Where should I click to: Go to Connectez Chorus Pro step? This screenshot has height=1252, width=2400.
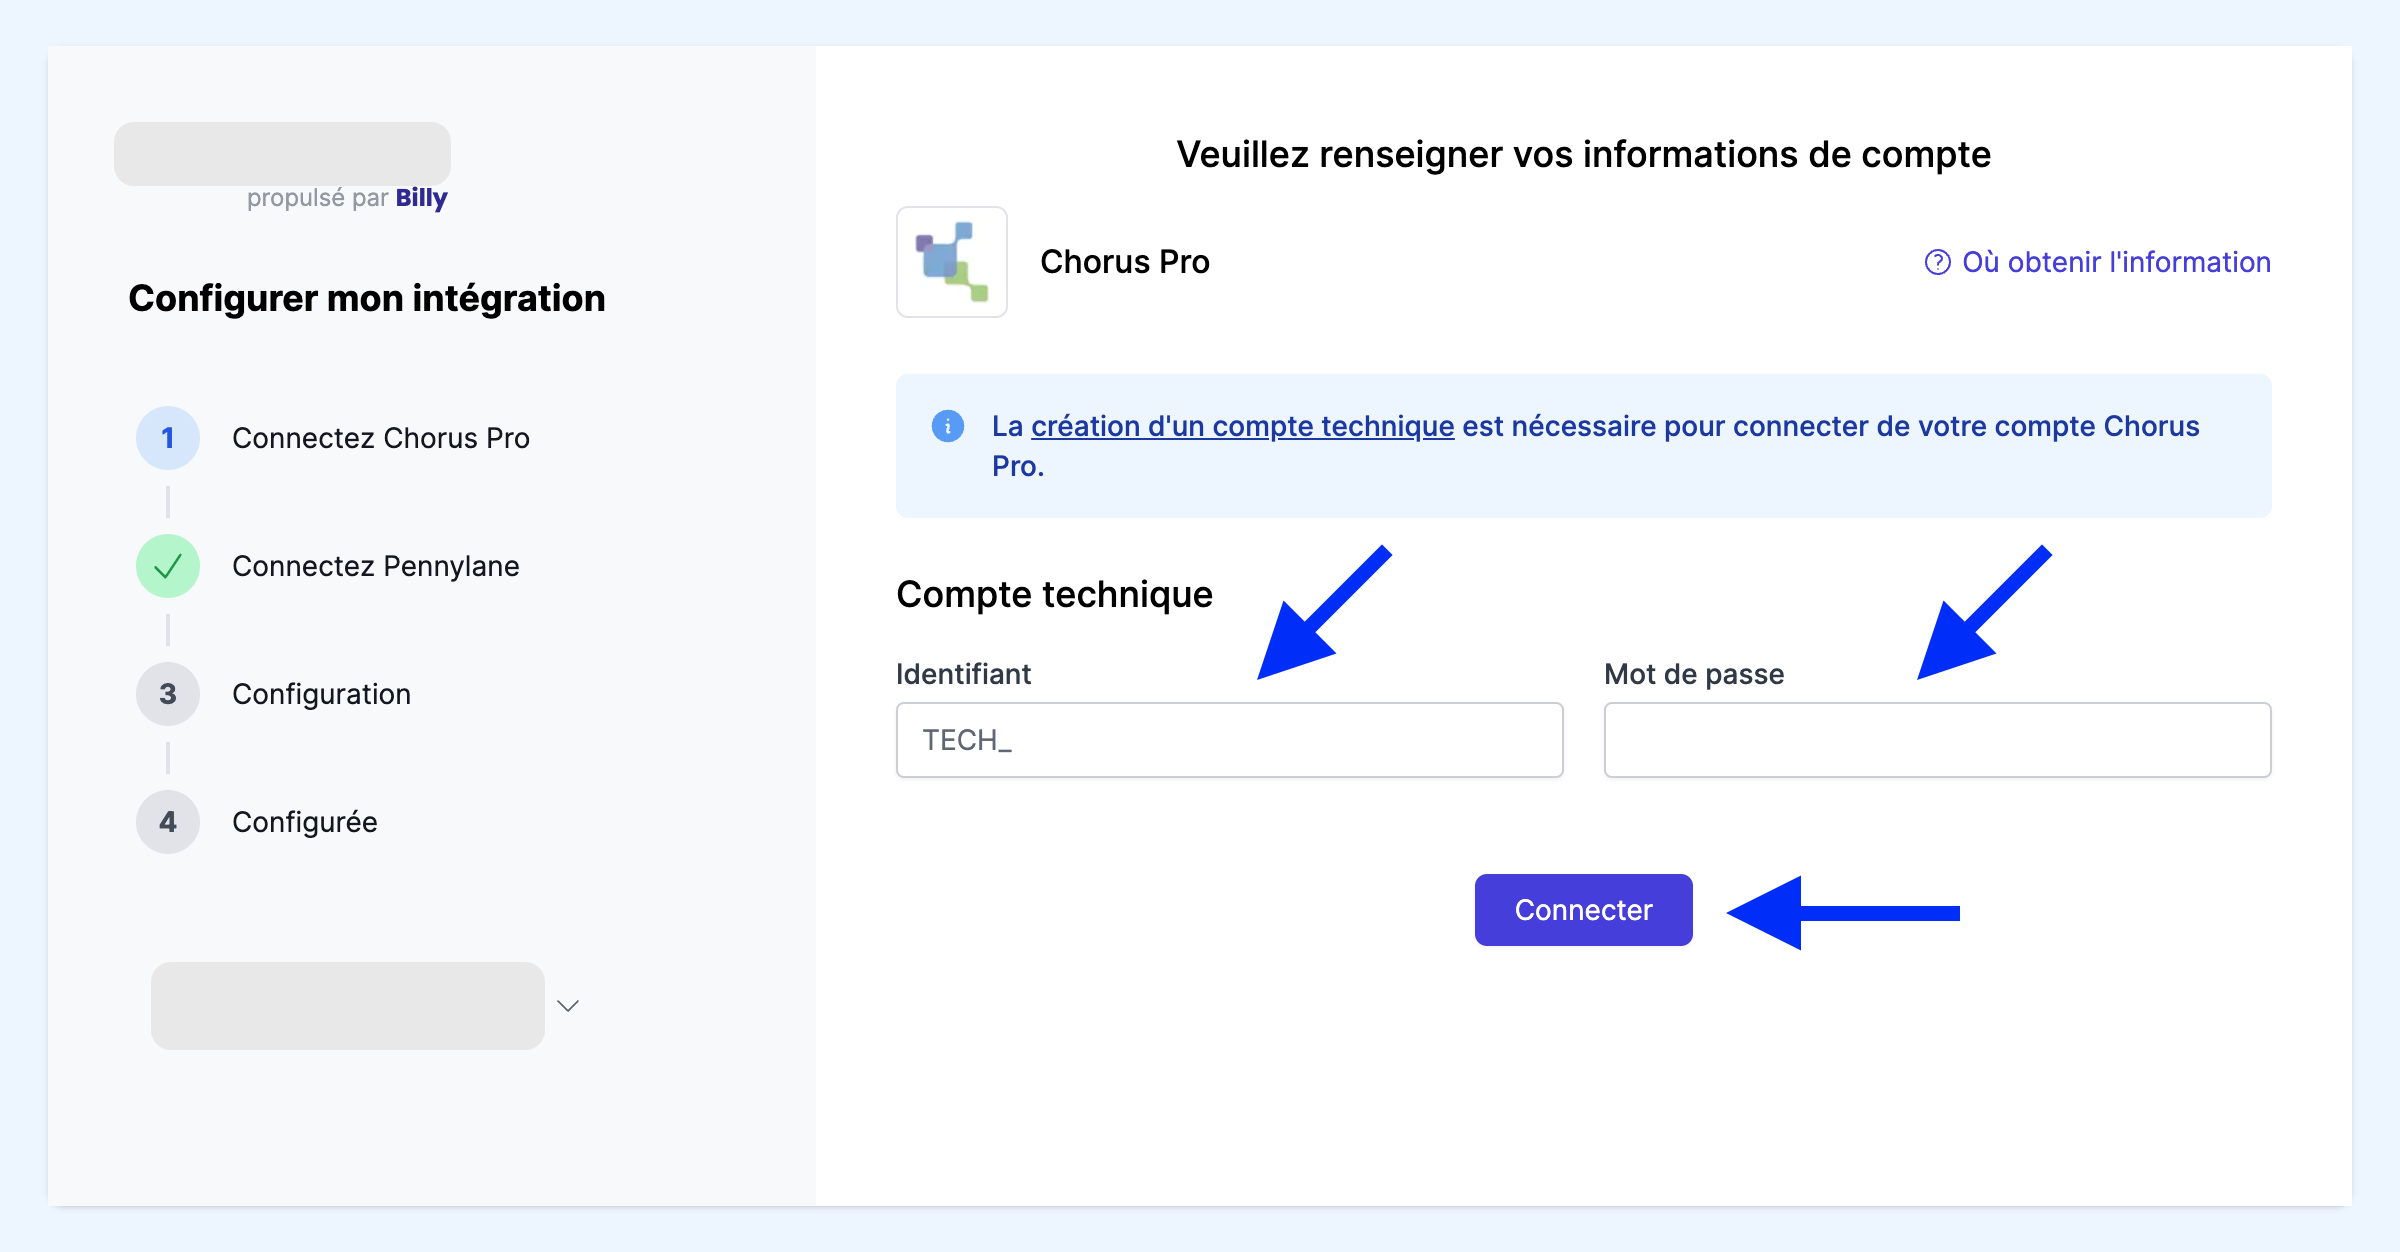click(380, 438)
